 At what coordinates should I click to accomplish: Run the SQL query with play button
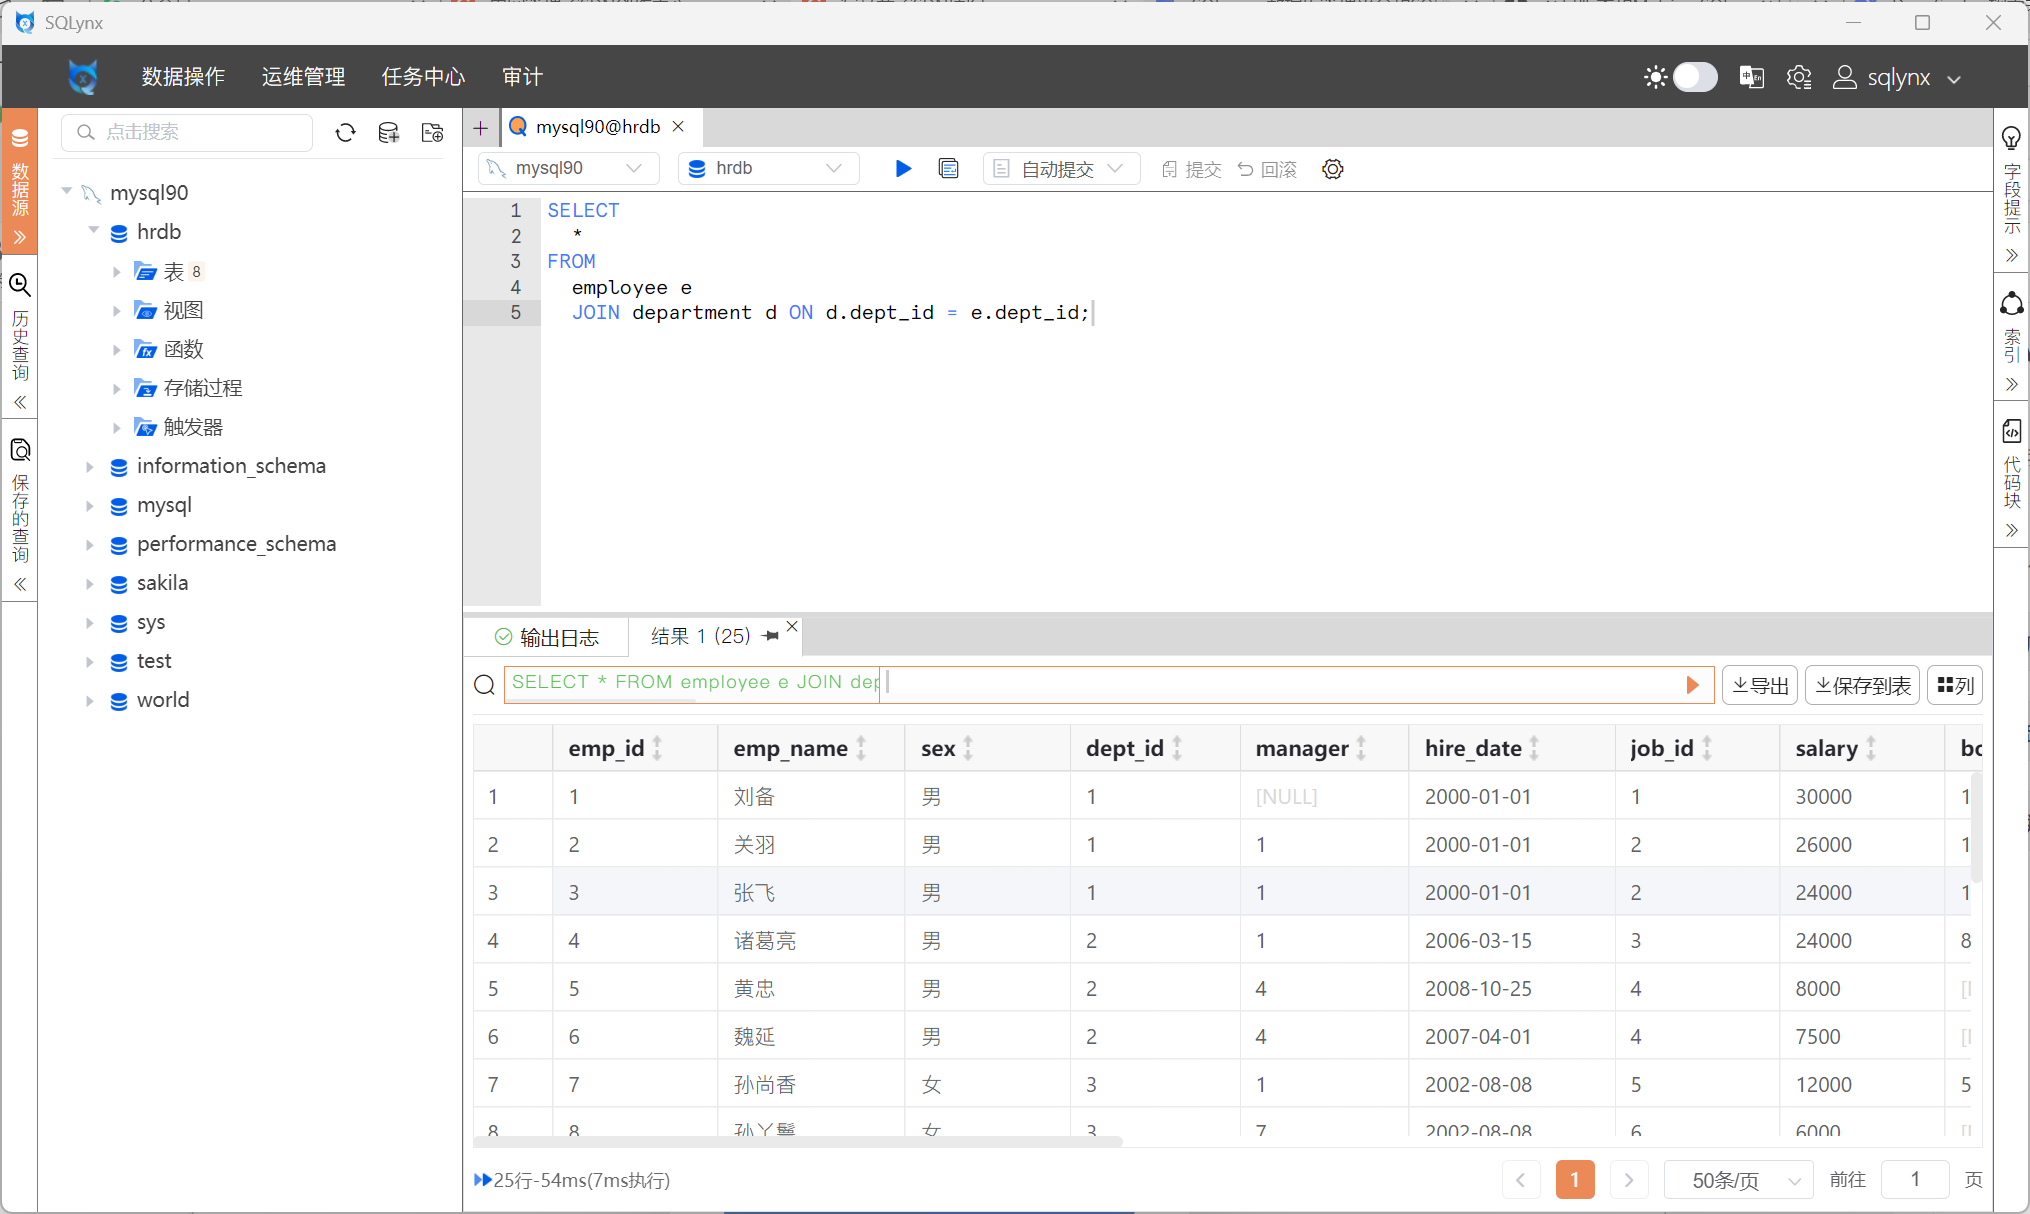903,169
